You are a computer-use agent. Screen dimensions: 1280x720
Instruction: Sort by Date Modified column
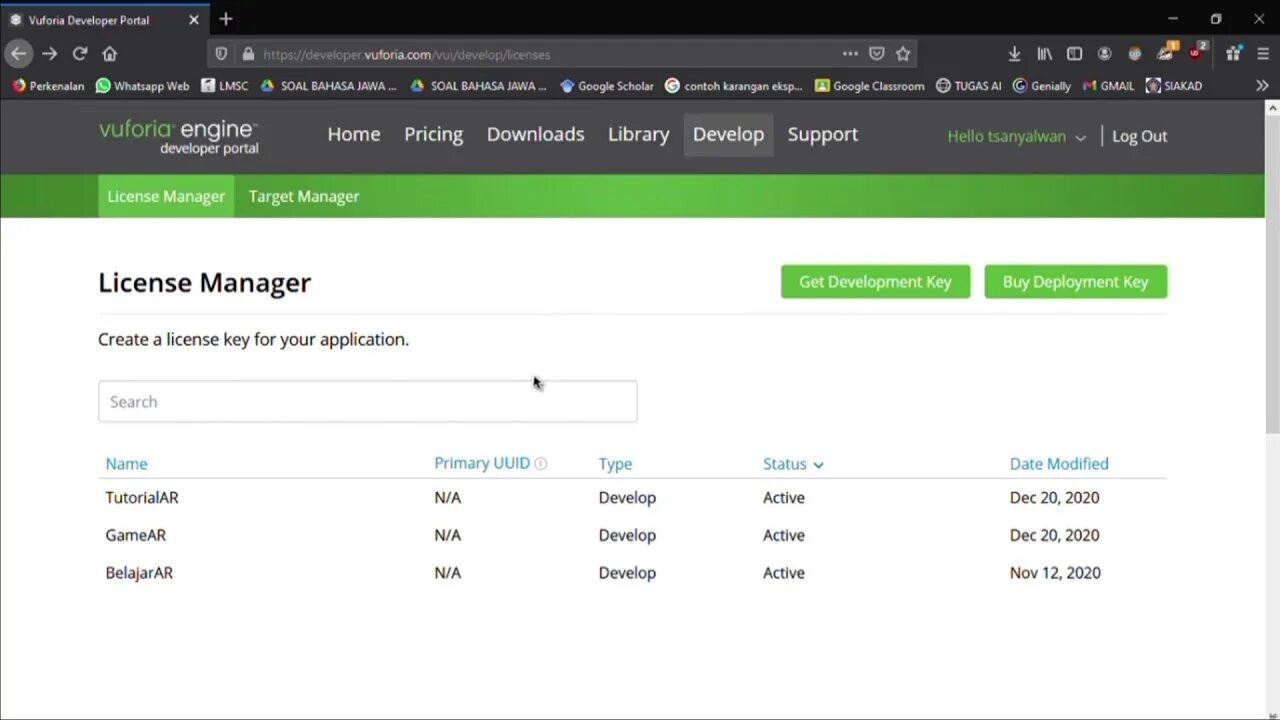tap(1059, 464)
